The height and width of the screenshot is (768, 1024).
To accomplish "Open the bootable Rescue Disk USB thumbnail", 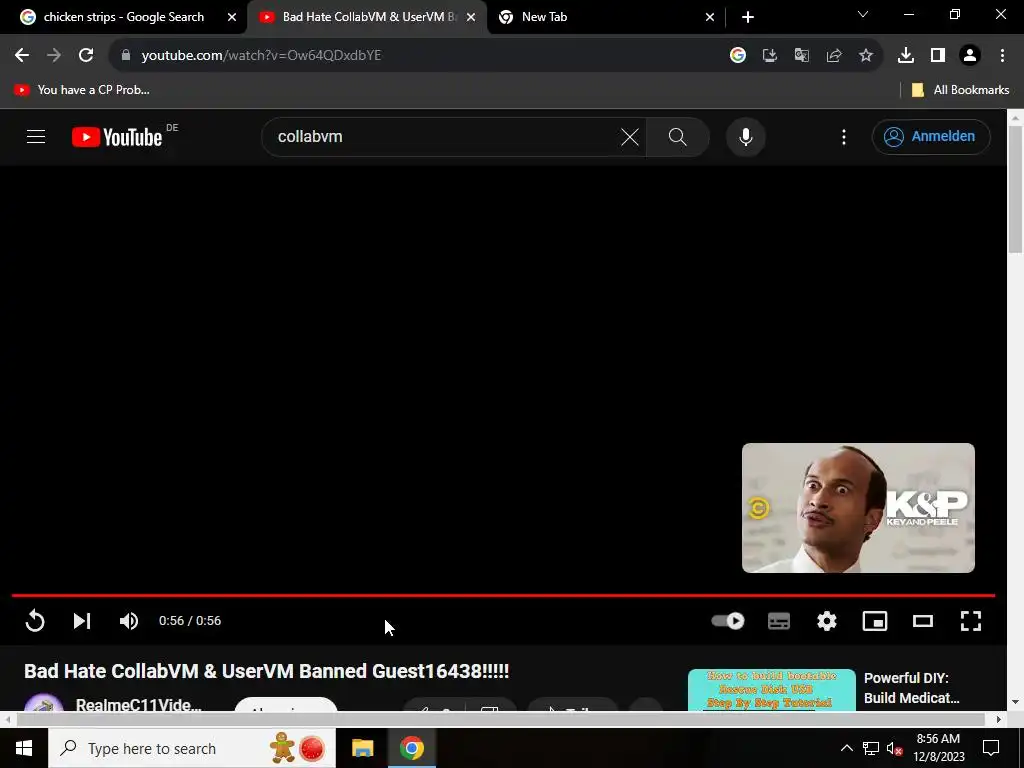I will point(771,690).
